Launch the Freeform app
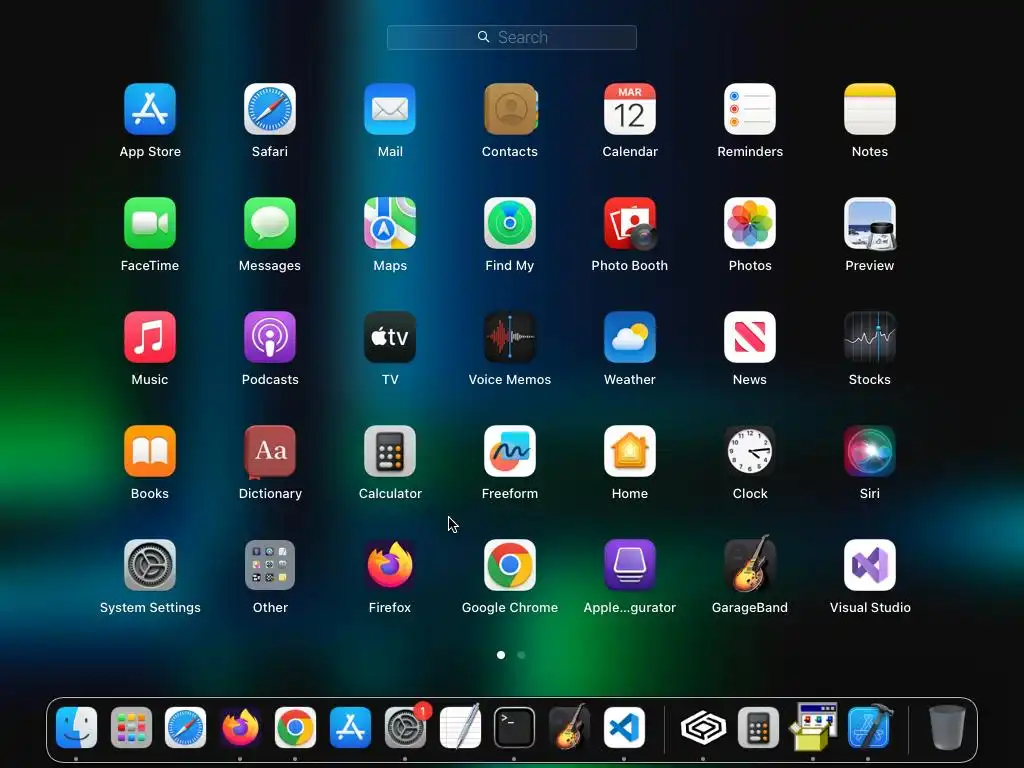1024x768 pixels. pyautogui.click(x=510, y=451)
